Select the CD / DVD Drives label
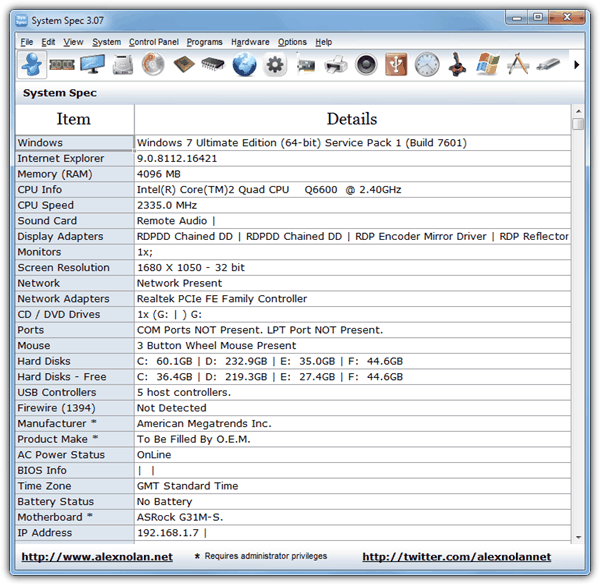Screen dimensions: 600x584 (75, 315)
